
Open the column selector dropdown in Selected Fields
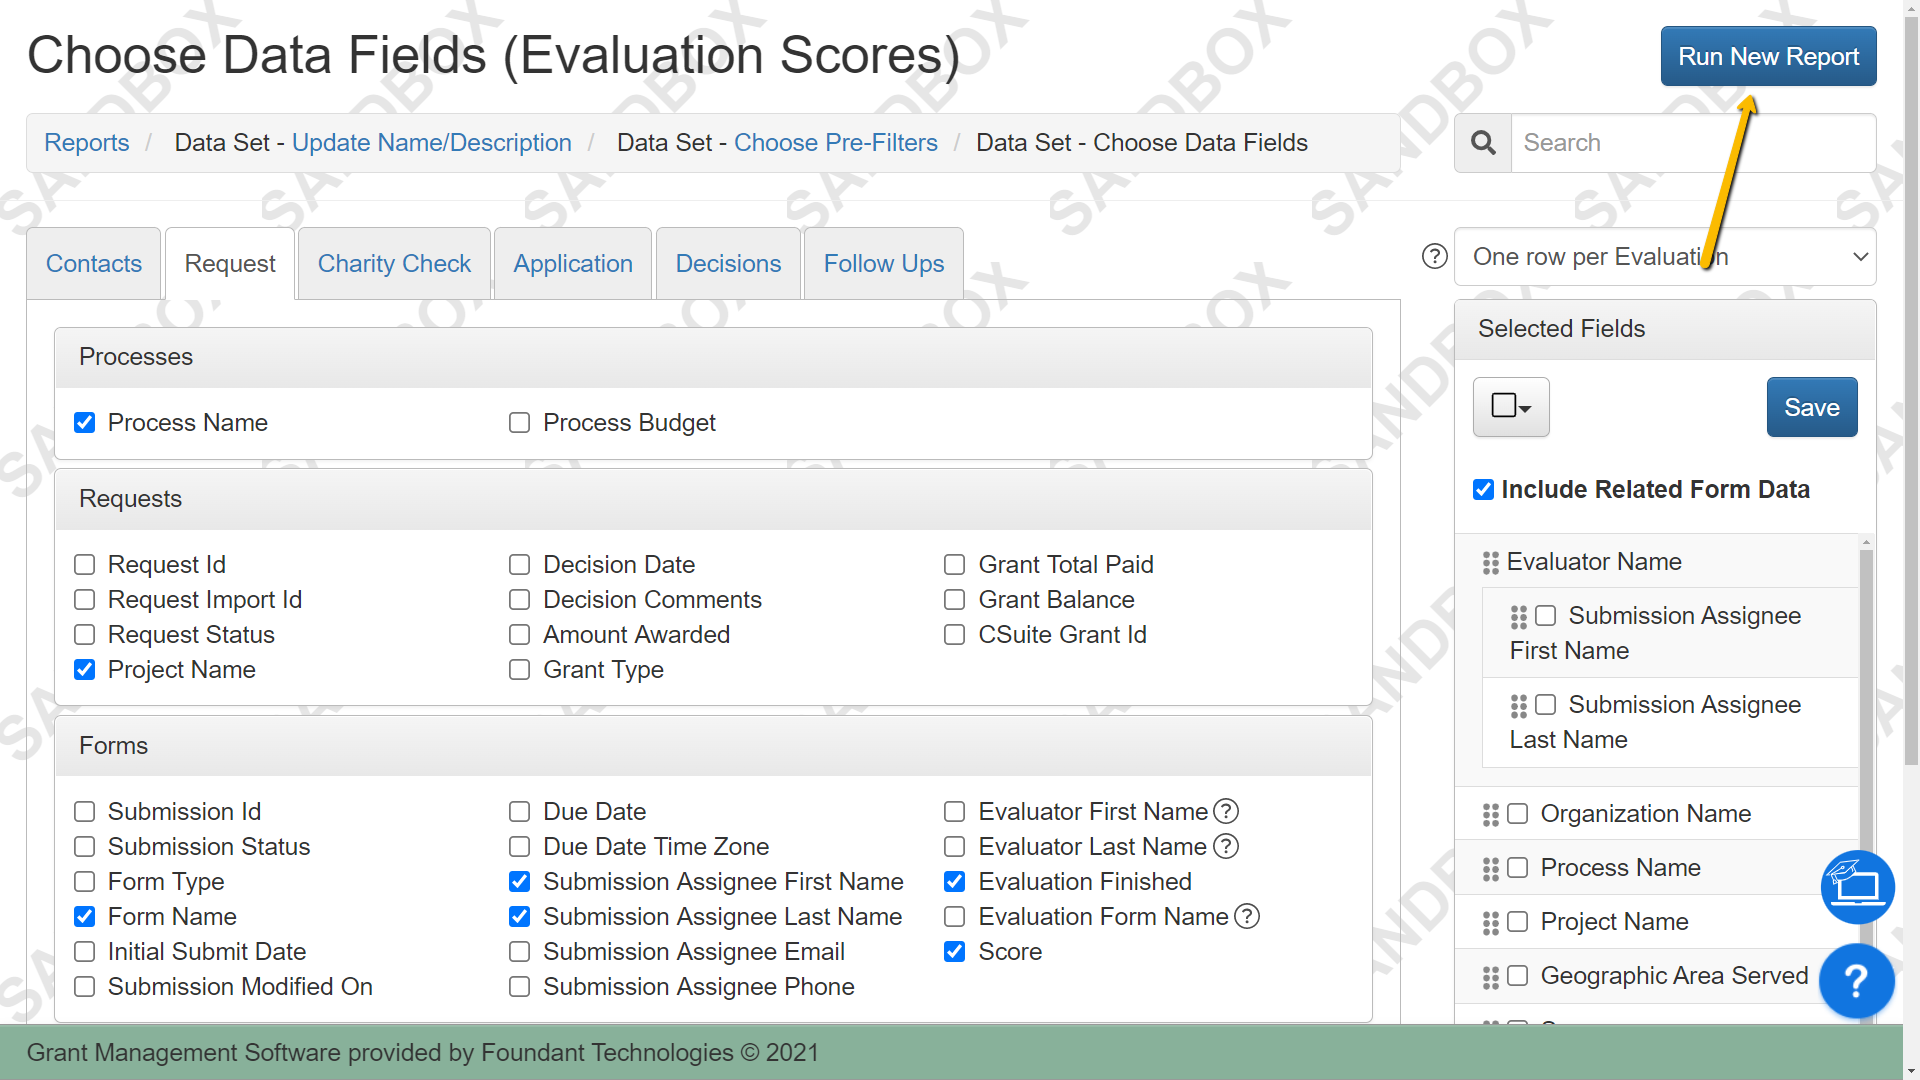1510,407
